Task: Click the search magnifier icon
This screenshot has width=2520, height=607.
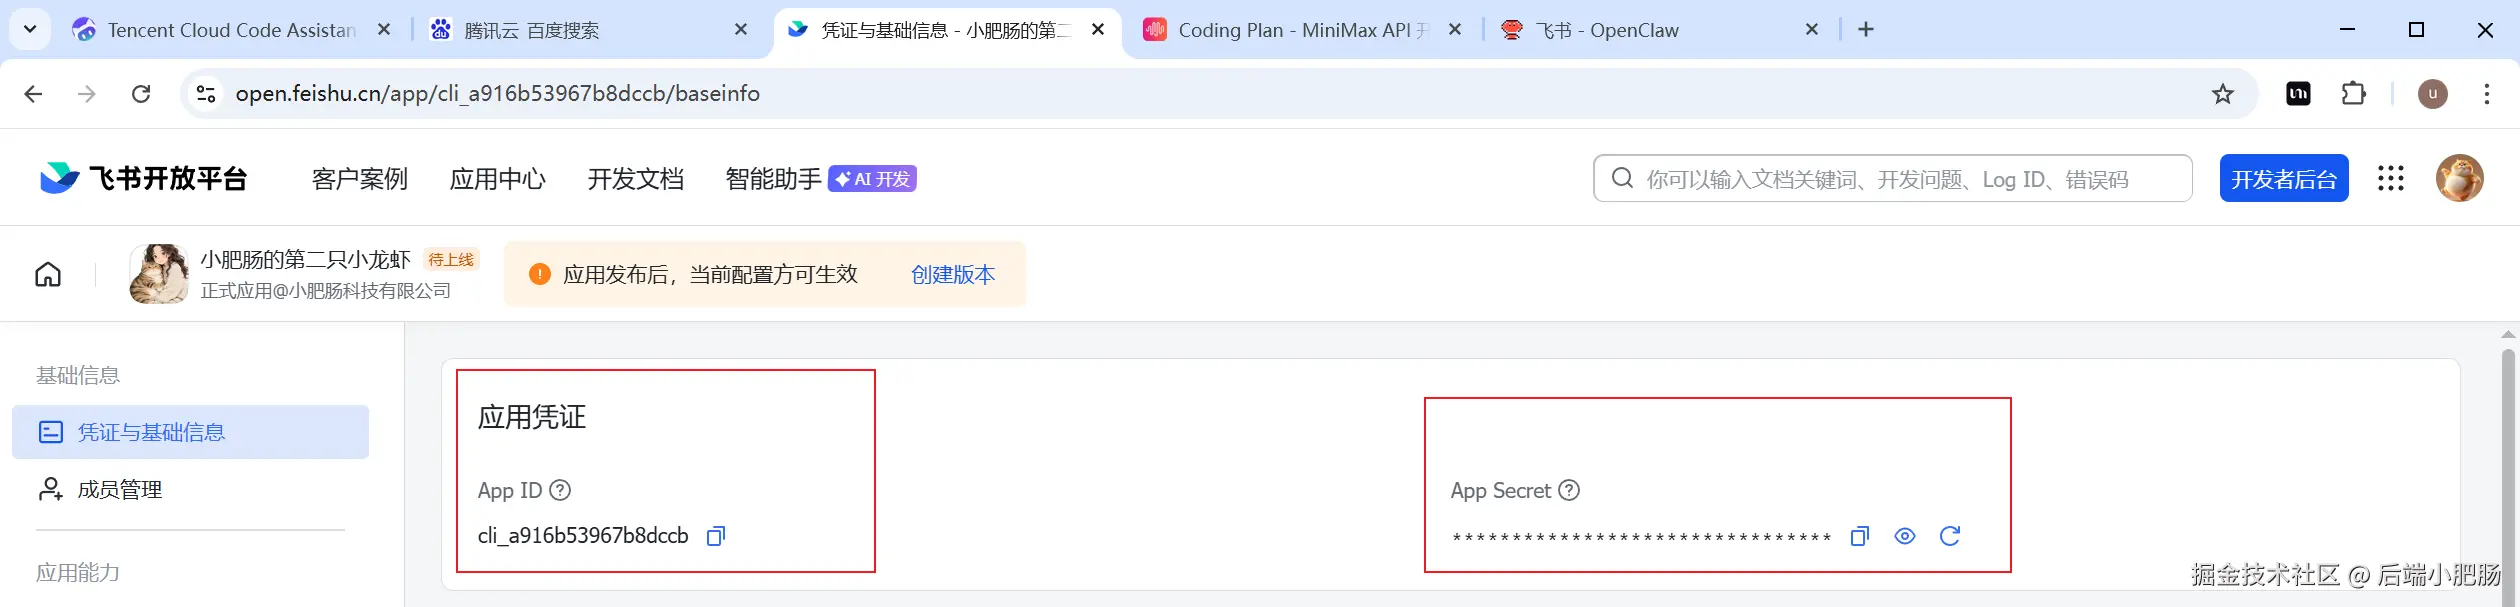Action: pyautogui.click(x=1622, y=179)
